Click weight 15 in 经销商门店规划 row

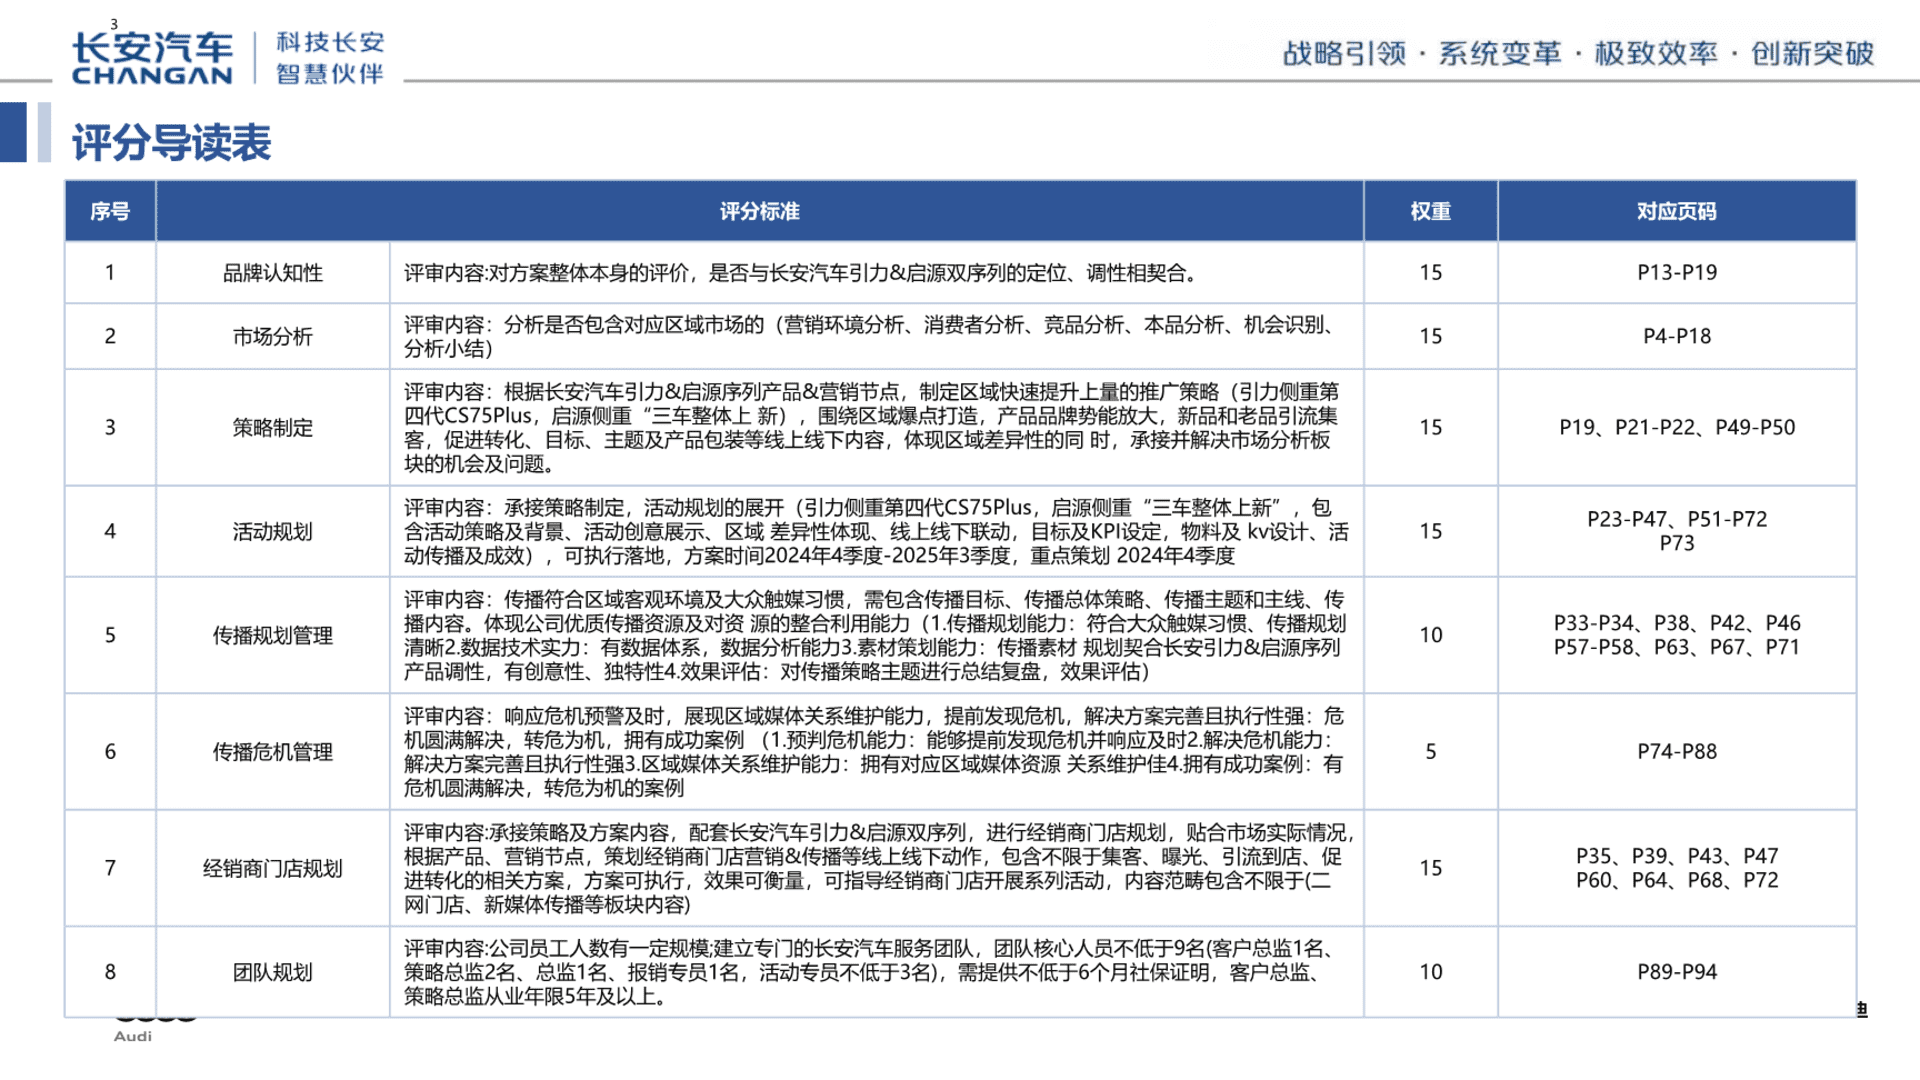coord(1431,868)
